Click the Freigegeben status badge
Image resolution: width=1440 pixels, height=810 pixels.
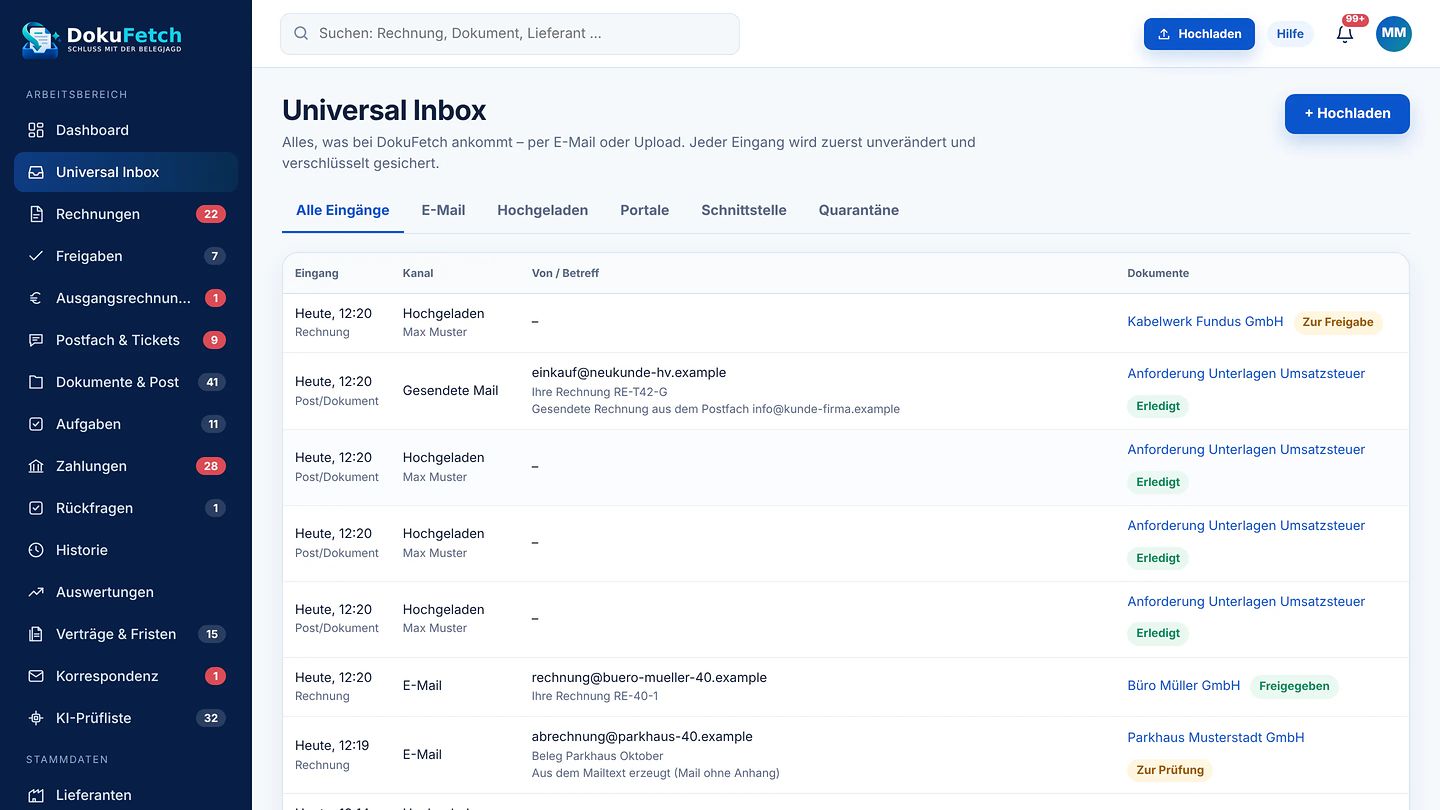click(x=1294, y=686)
